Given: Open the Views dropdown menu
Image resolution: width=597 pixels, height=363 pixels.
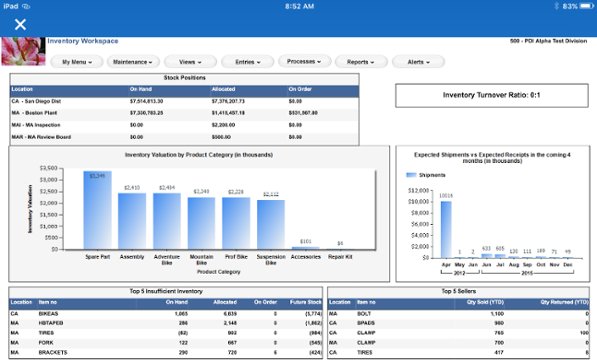Looking at the screenshot, I should [x=190, y=62].
